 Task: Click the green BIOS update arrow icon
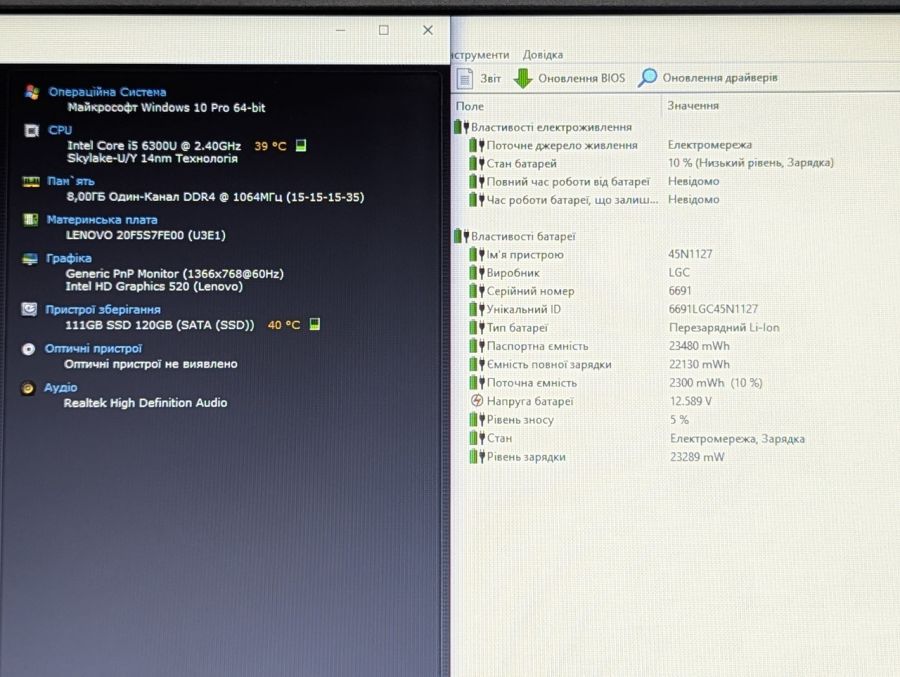(x=522, y=78)
